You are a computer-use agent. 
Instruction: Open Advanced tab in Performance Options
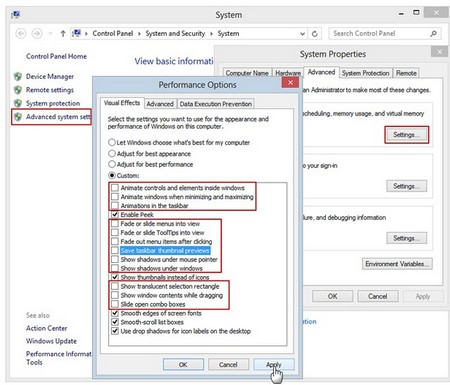(x=160, y=104)
